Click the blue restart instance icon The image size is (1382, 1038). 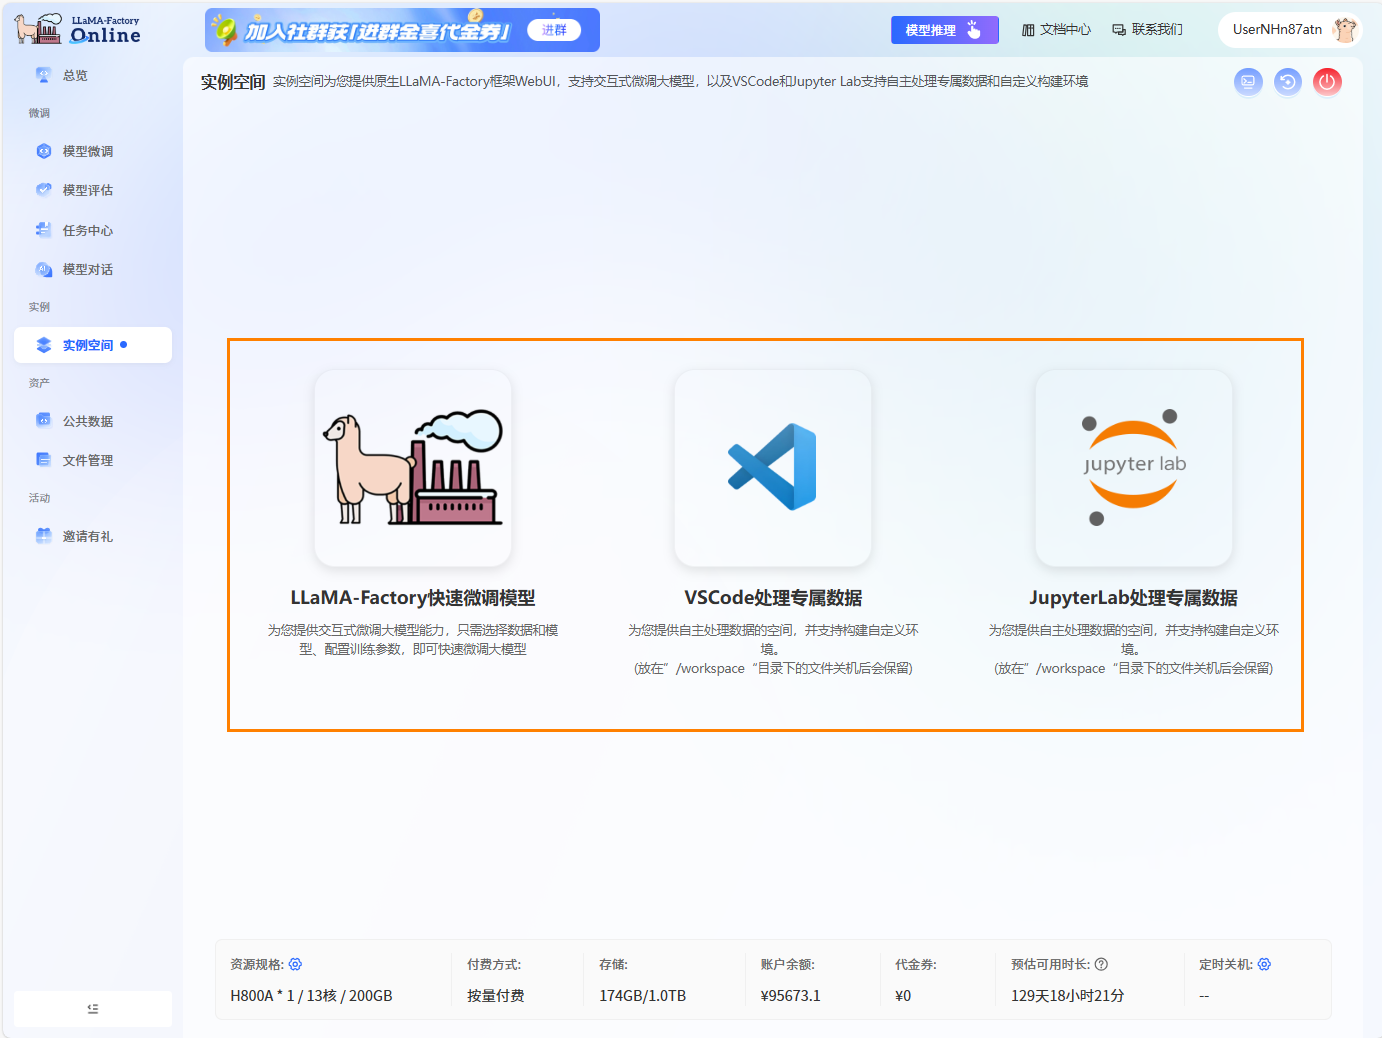click(x=1287, y=82)
